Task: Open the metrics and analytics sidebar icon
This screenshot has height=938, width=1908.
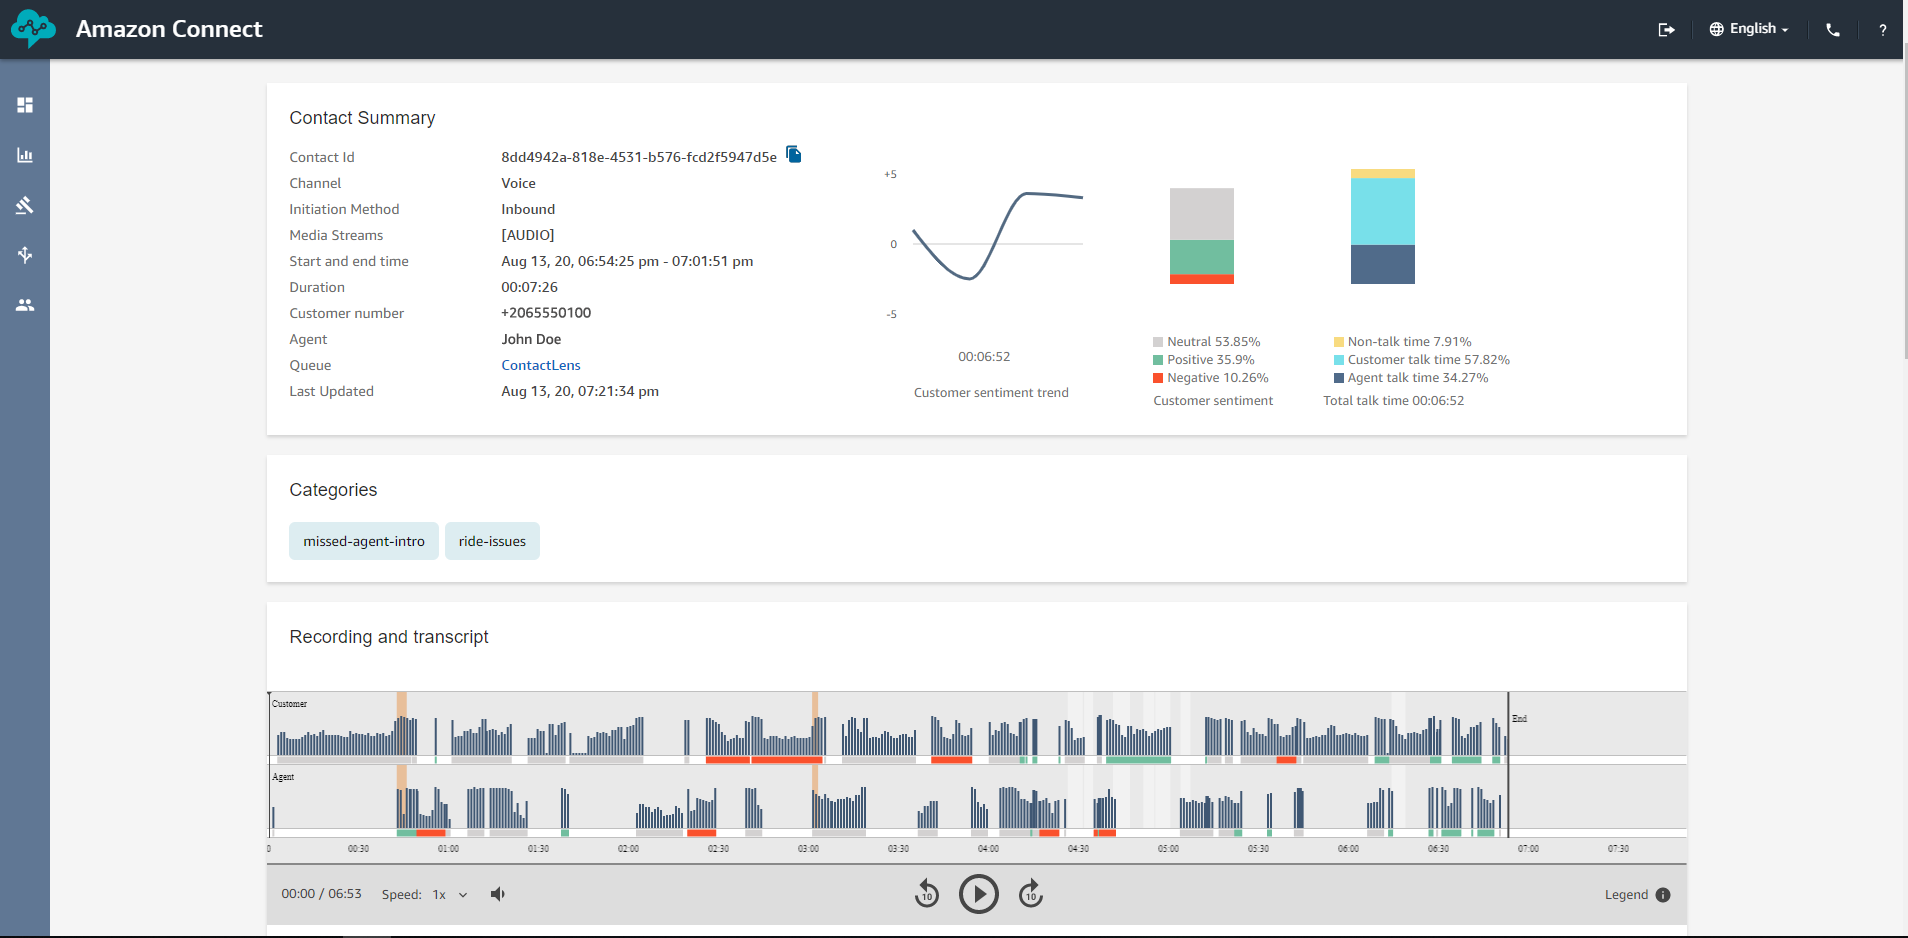Action: [x=25, y=155]
